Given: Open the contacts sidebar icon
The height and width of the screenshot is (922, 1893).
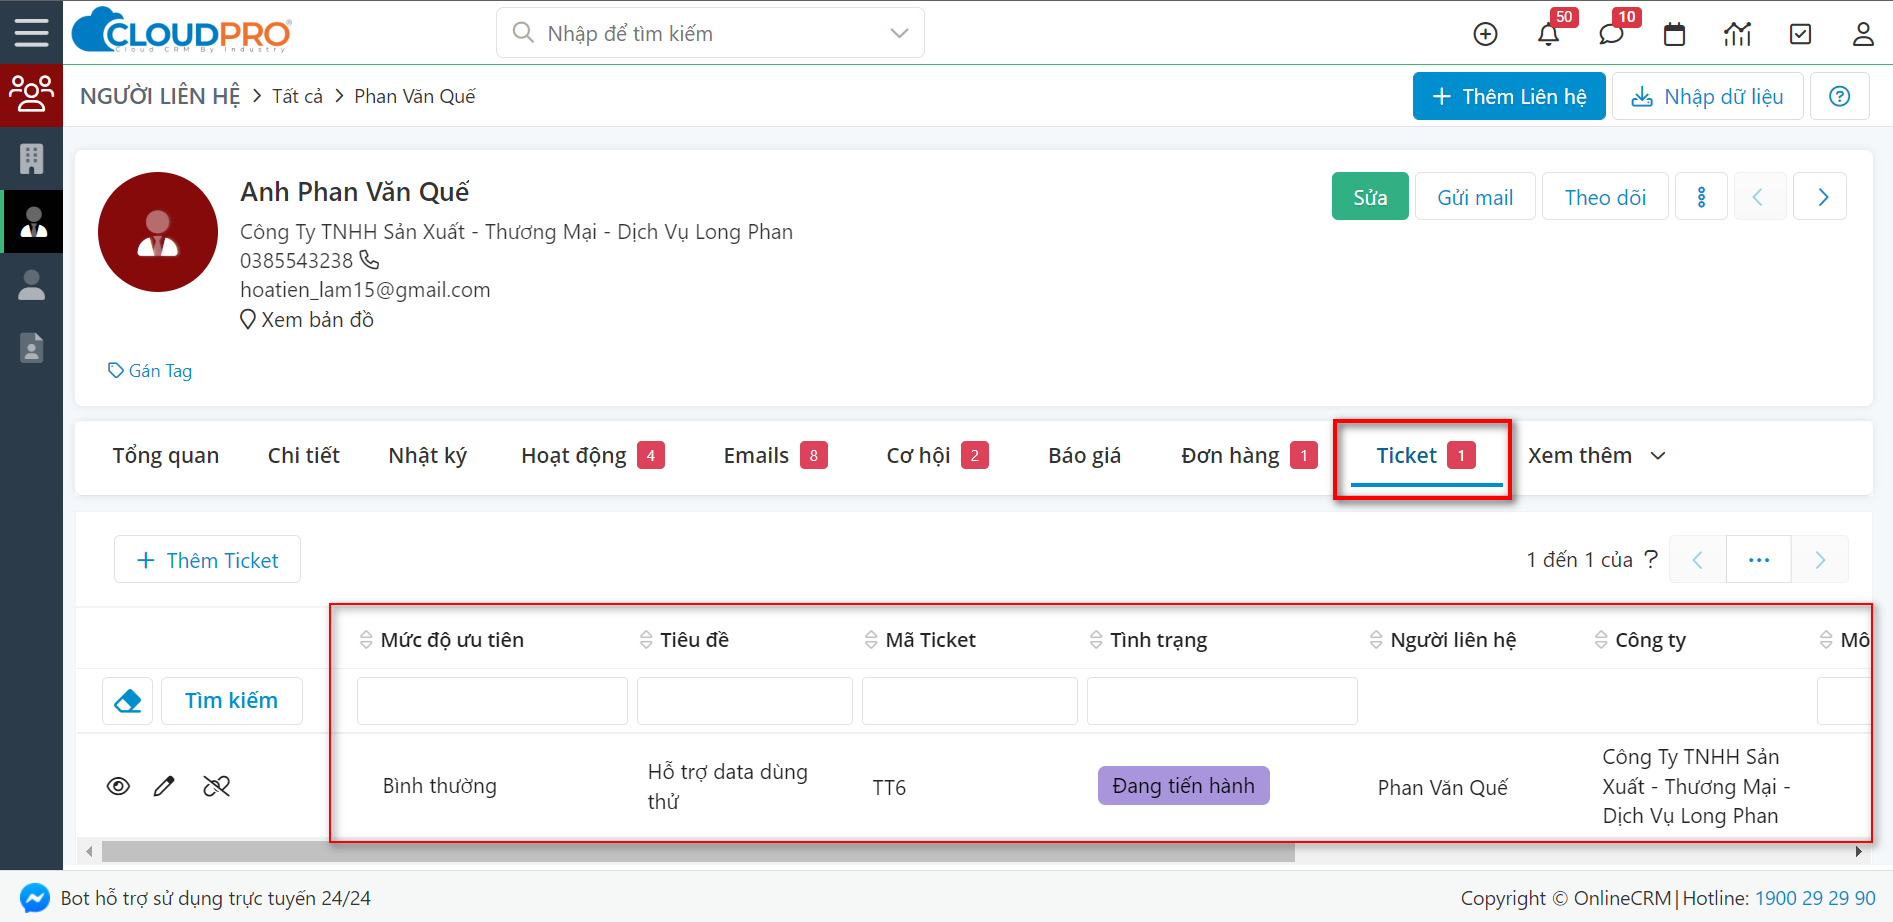Looking at the screenshot, I should pos(31,221).
